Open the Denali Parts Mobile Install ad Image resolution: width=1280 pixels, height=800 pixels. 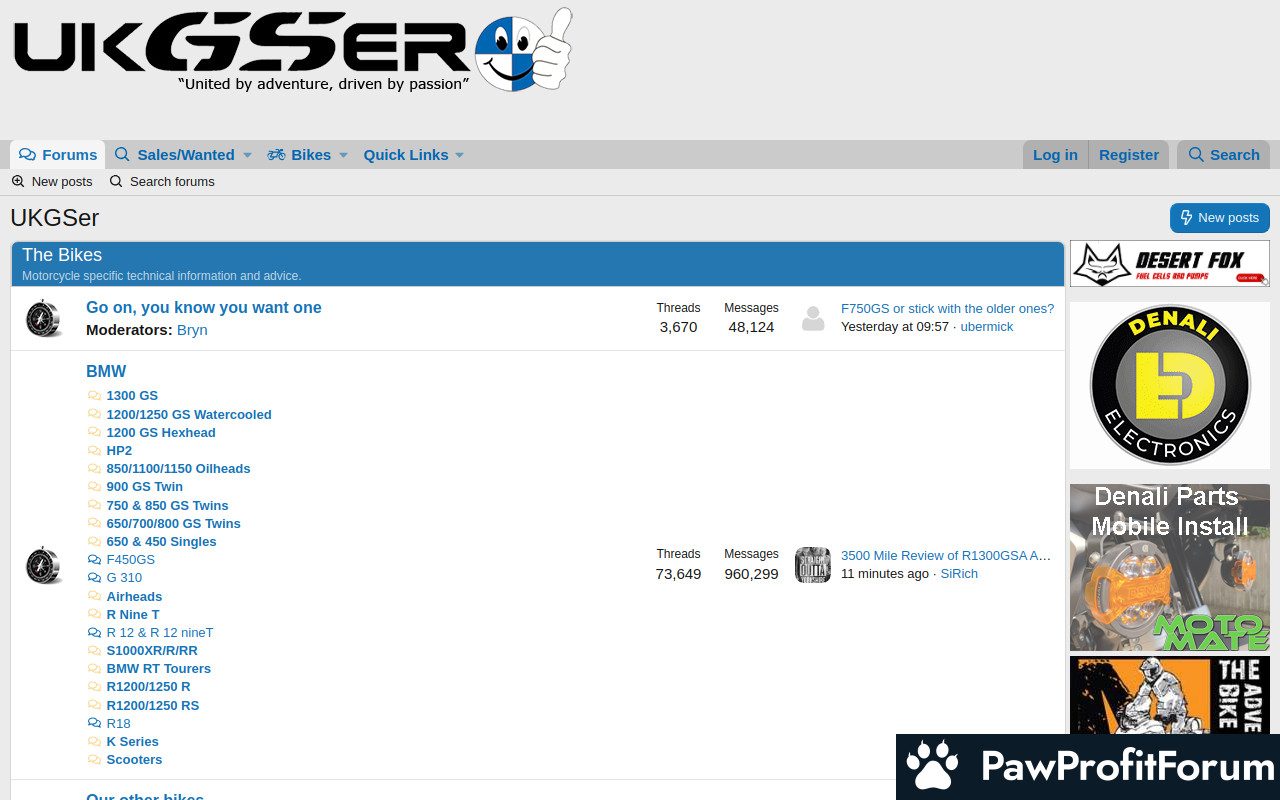tap(1170, 568)
